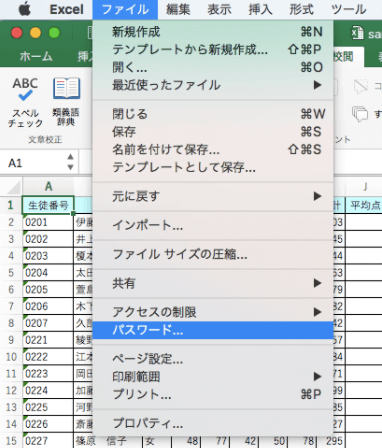Screen dimensions: 382x448
Task: Choose 開く... menu item
Action: 213,67
